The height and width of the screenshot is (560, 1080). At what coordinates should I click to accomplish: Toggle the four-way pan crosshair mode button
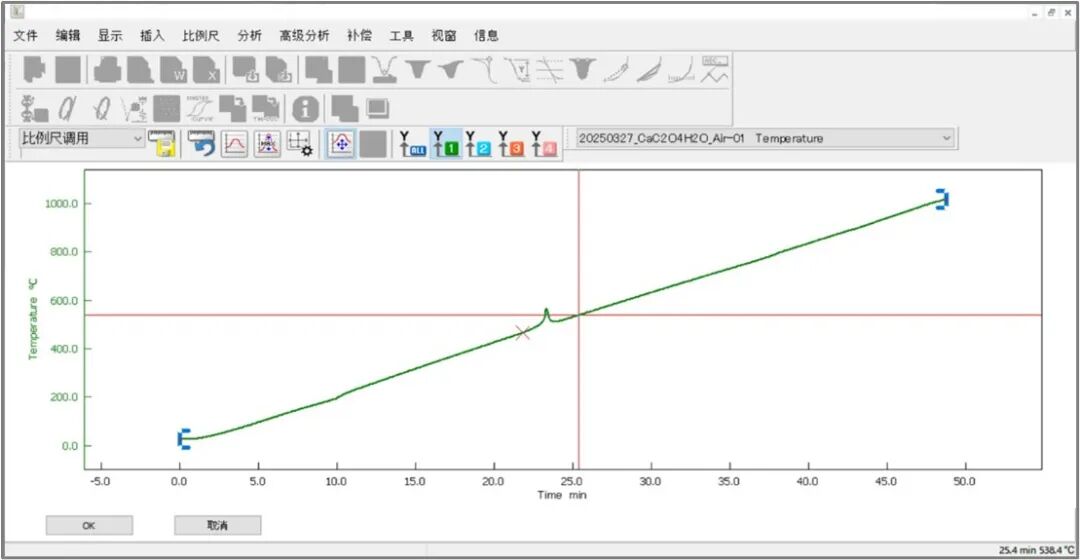(341, 144)
